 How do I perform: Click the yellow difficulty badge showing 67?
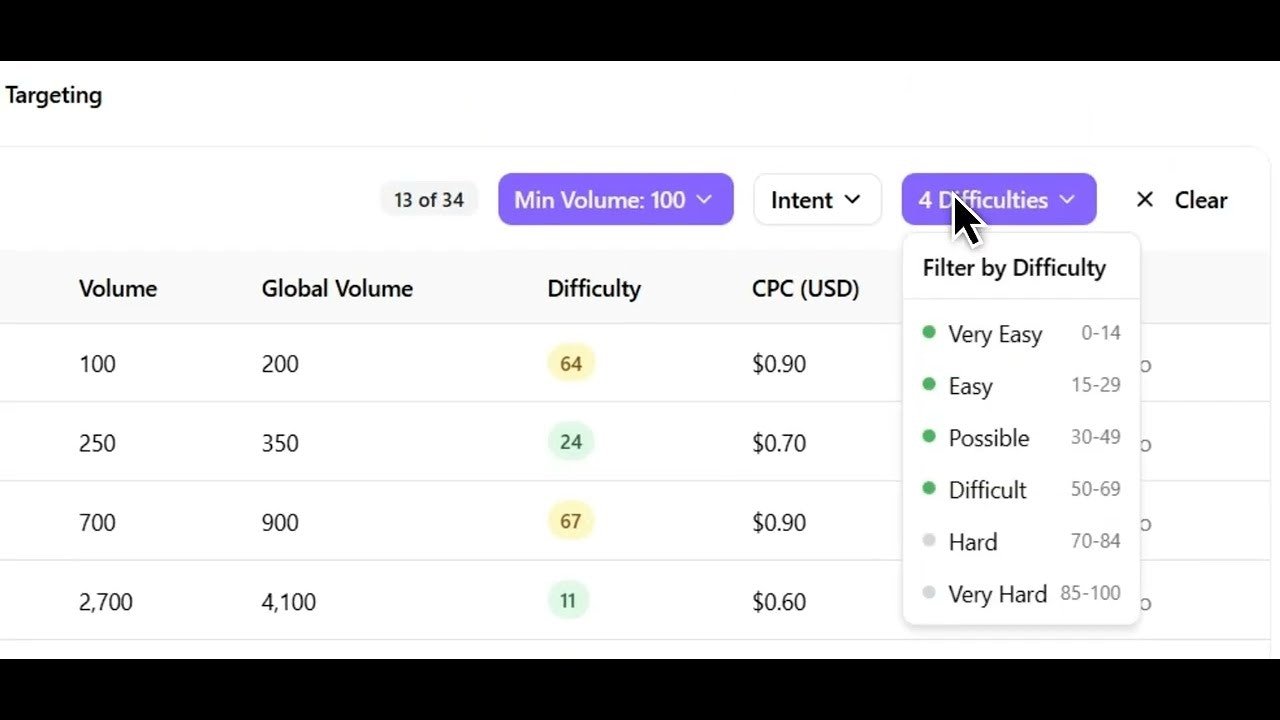pos(570,521)
